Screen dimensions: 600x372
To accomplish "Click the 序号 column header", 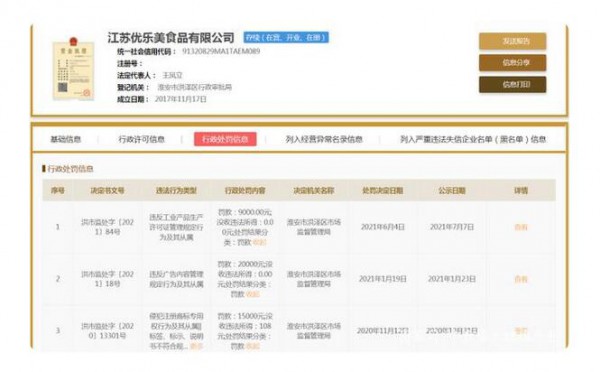I will point(58,190).
